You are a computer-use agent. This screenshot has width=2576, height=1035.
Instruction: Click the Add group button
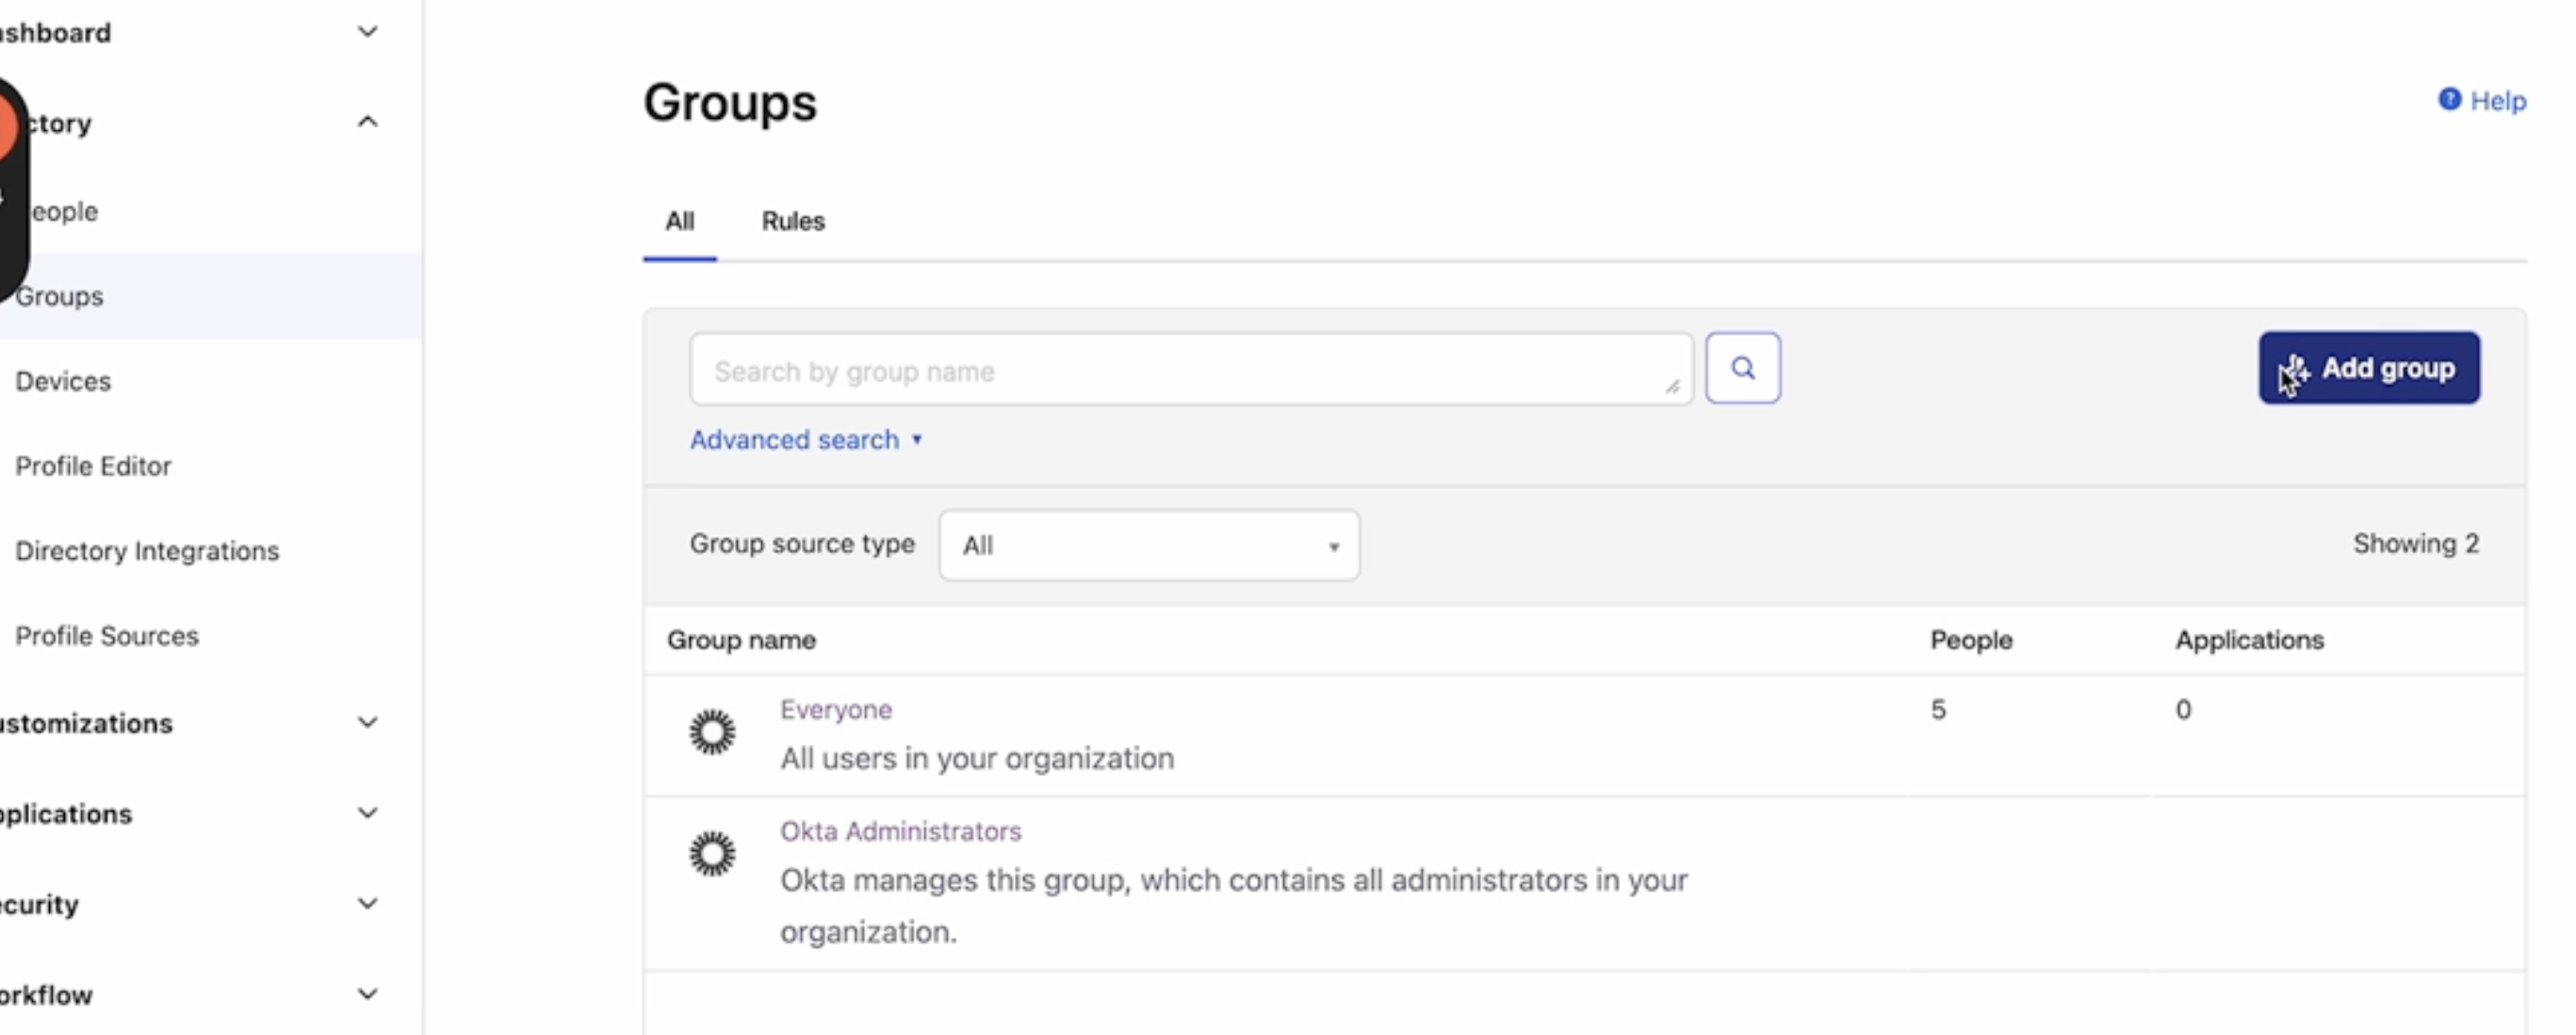tap(2369, 368)
